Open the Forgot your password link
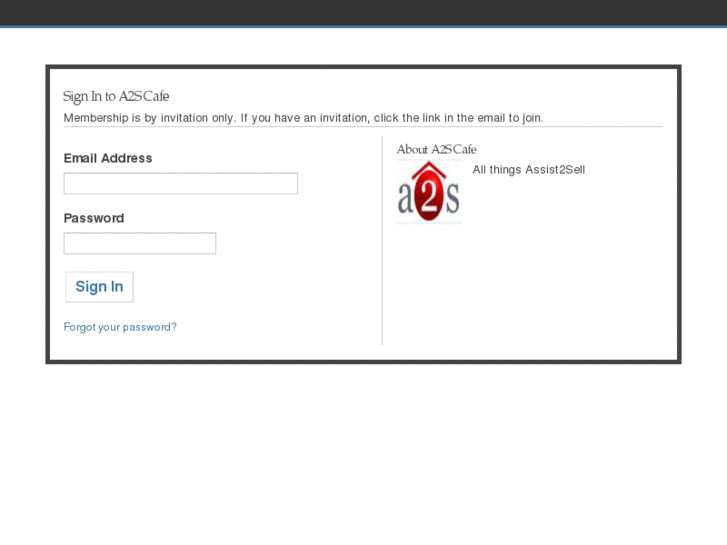 point(120,327)
